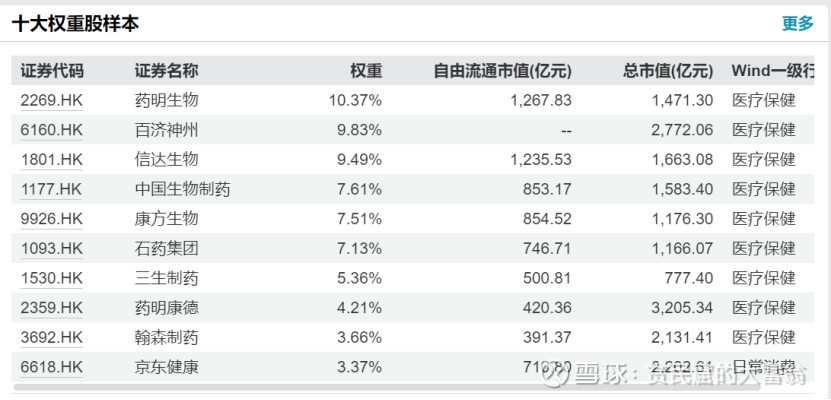Sort by 证券名称 column header
This screenshot has height=400, width=831.
click(167, 71)
